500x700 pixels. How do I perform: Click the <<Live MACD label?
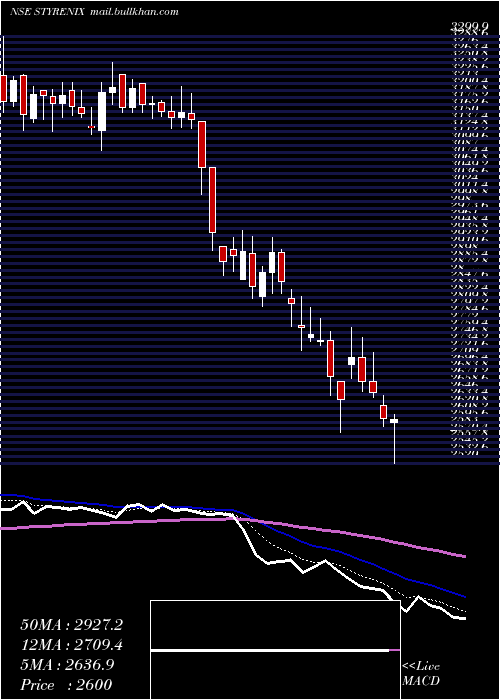click(x=421, y=674)
